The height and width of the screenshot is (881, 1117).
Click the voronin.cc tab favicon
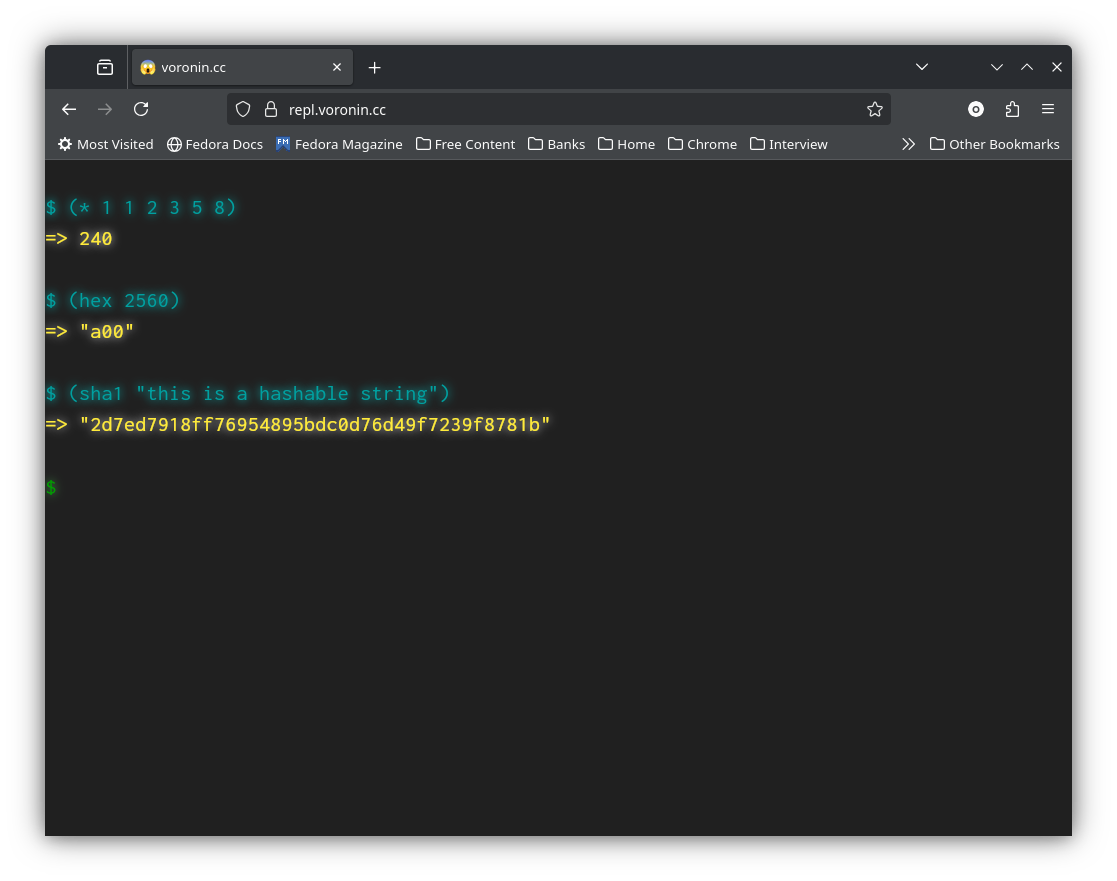148,67
